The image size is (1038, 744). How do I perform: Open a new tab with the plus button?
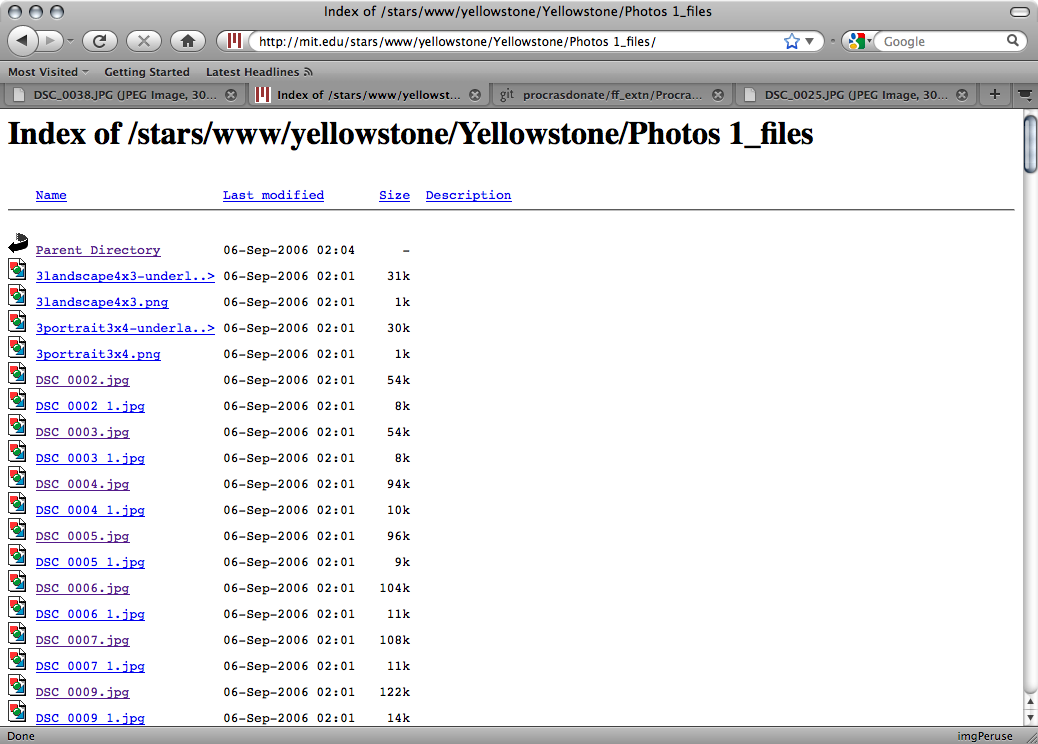994,95
